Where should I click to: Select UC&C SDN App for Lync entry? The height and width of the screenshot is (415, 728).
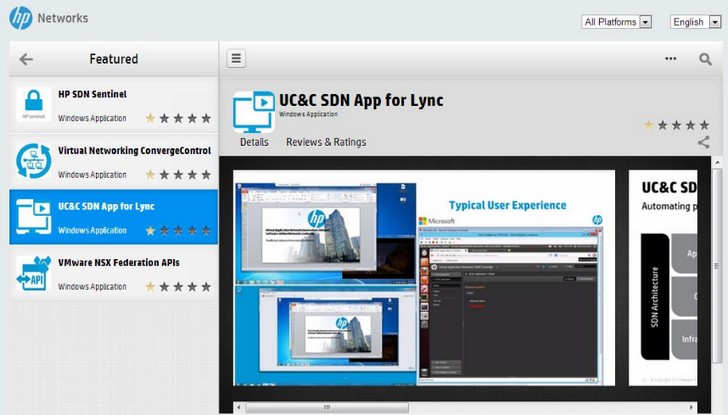click(x=114, y=217)
